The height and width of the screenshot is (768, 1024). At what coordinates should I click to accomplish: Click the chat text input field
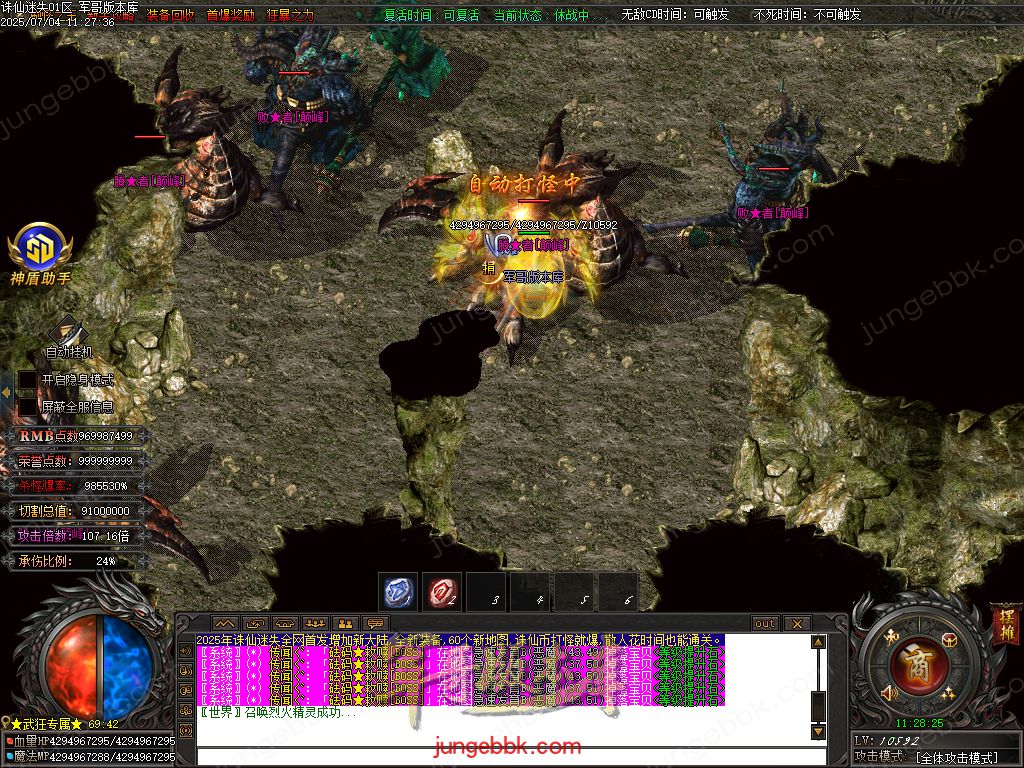click(x=511, y=757)
